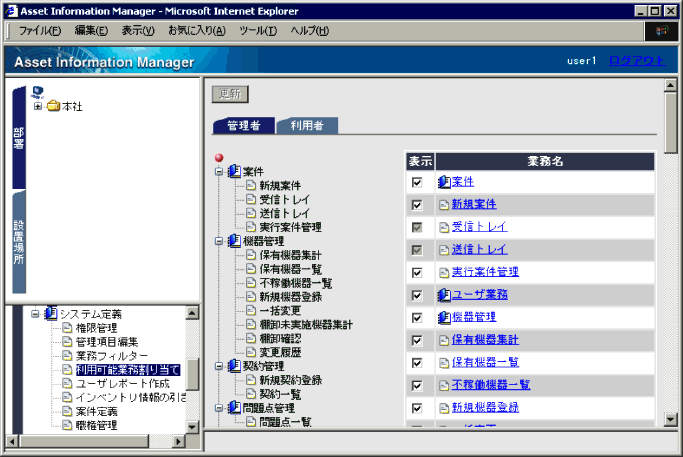Screen dimensions: 683x457
Task: Select 利用可能業務割り当て tree item
Action: [x=128, y=369]
